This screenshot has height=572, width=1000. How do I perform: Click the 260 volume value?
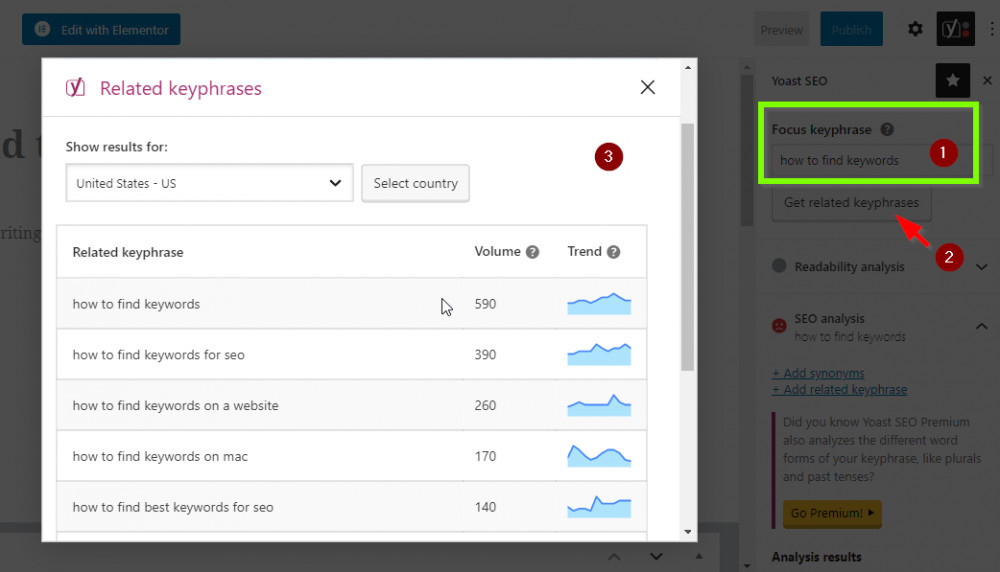485,406
